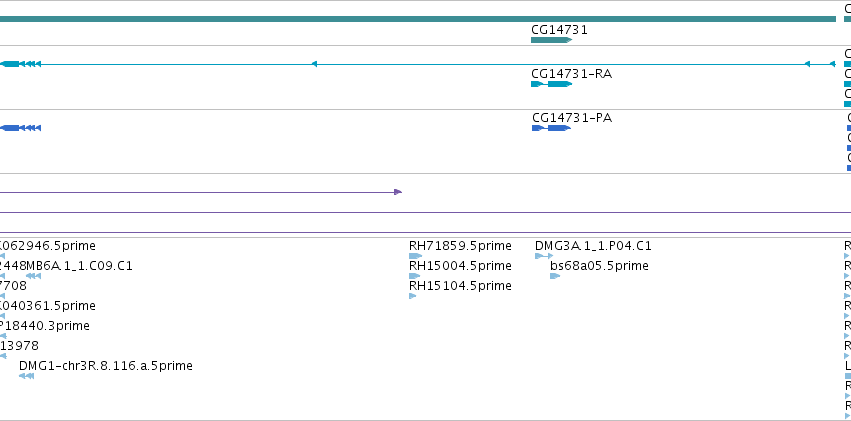The height and width of the screenshot is (421, 851).
Task: Click the CG14731 gene glyph
Action: pos(551,40)
